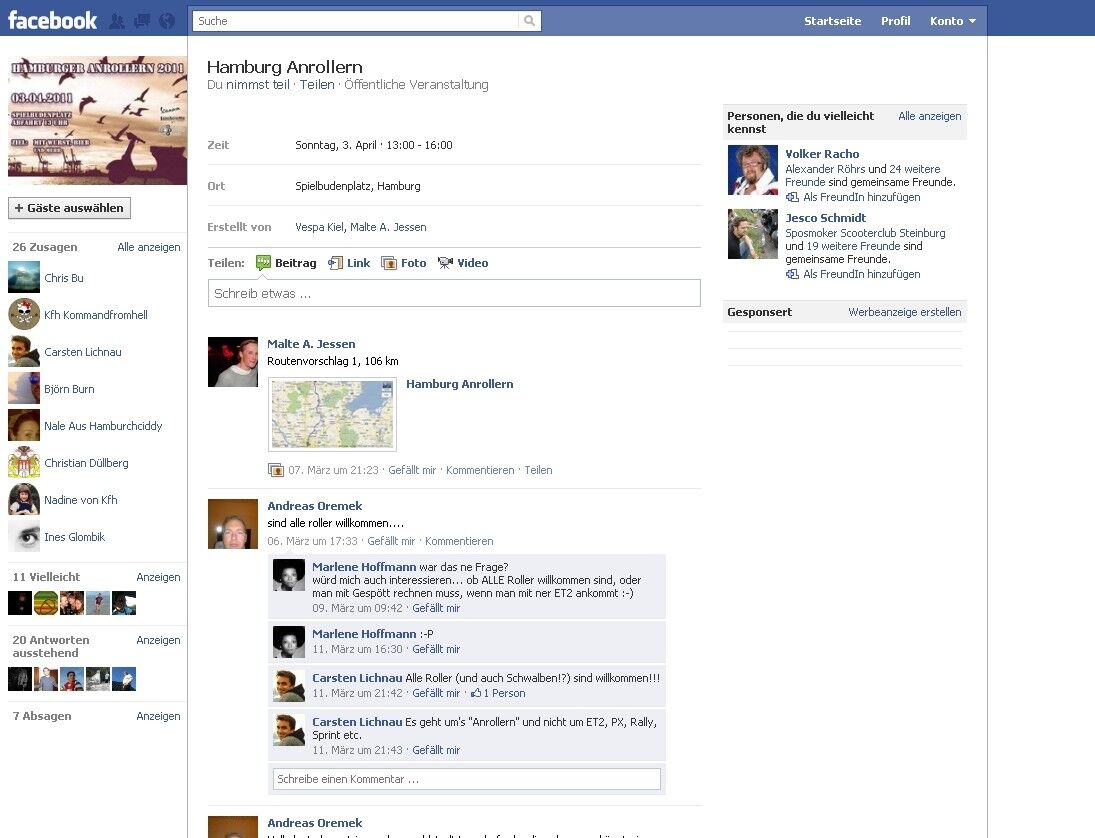The width and height of the screenshot is (1095, 838).
Task: Show the 7 Absagen guest list
Action: pyautogui.click(x=158, y=716)
